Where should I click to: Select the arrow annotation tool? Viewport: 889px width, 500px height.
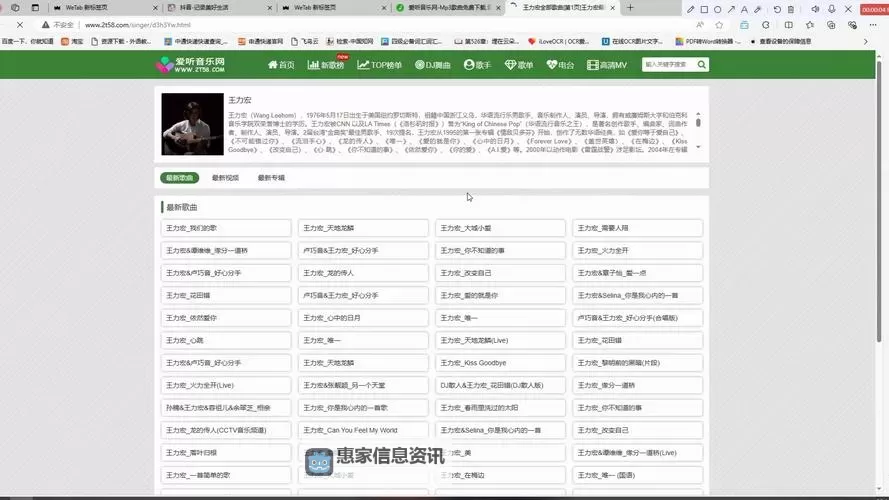[x=731, y=9]
